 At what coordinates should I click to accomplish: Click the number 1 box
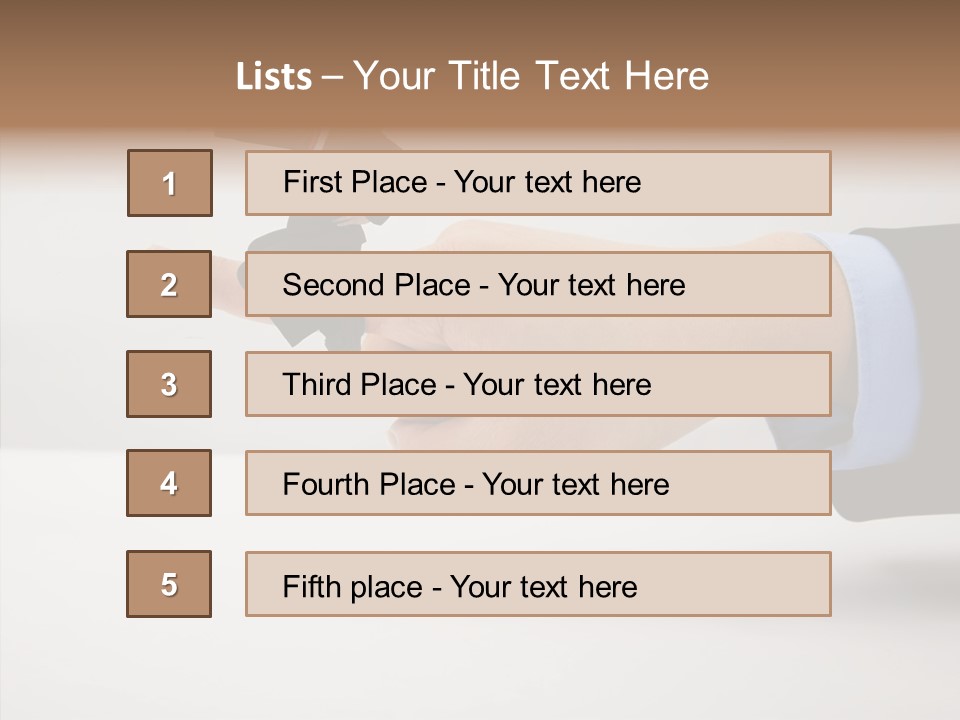170,183
